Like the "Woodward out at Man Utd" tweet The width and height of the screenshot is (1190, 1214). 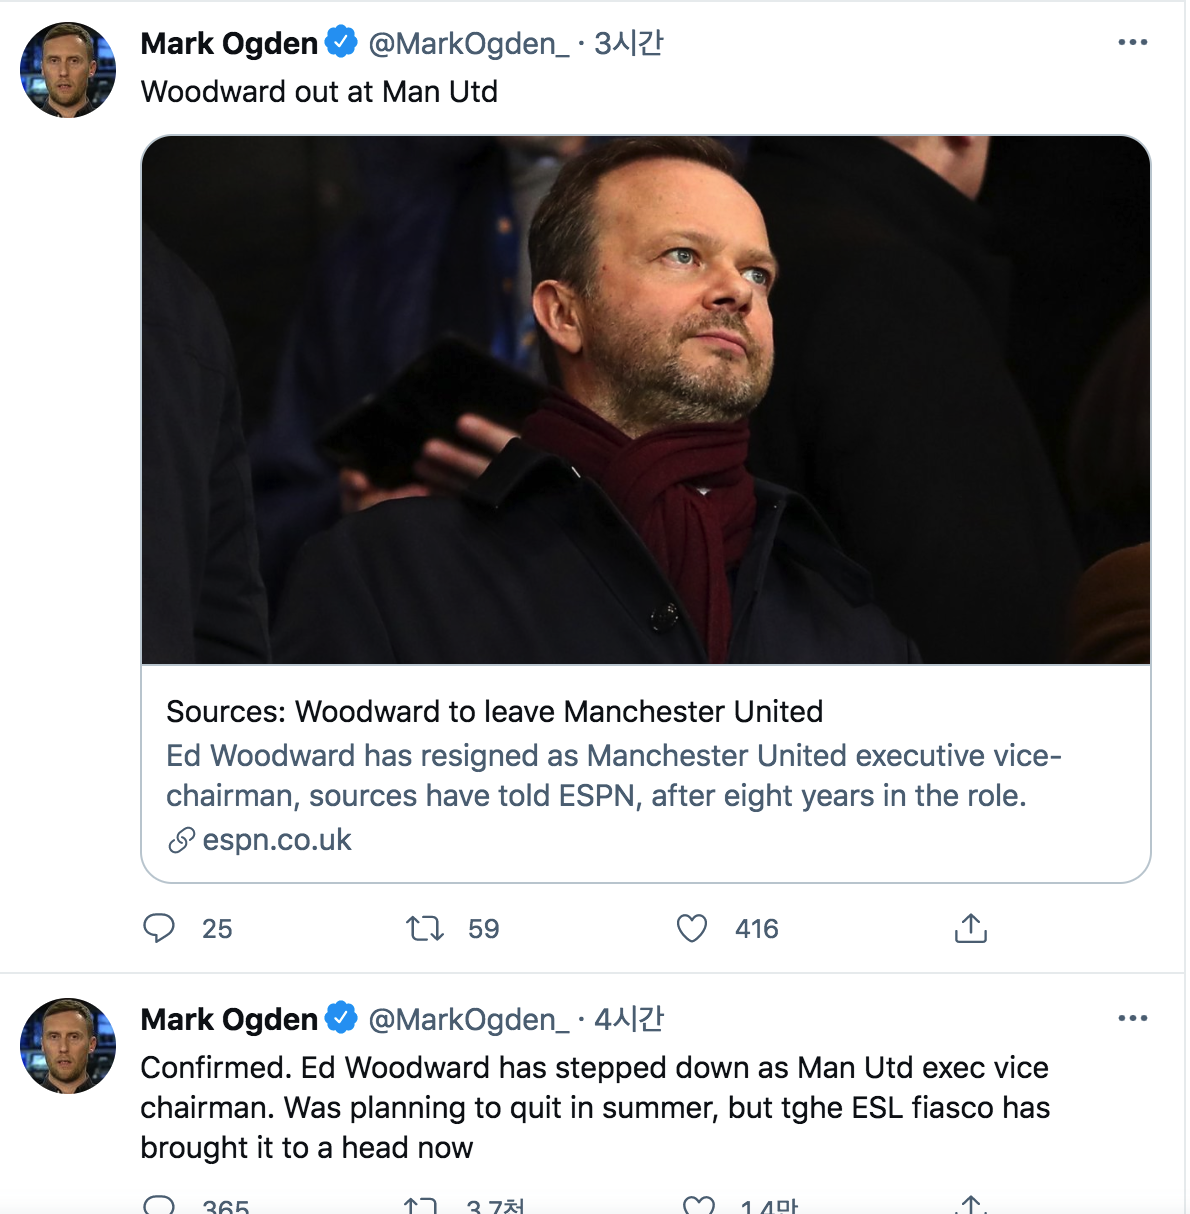coord(692,928)
